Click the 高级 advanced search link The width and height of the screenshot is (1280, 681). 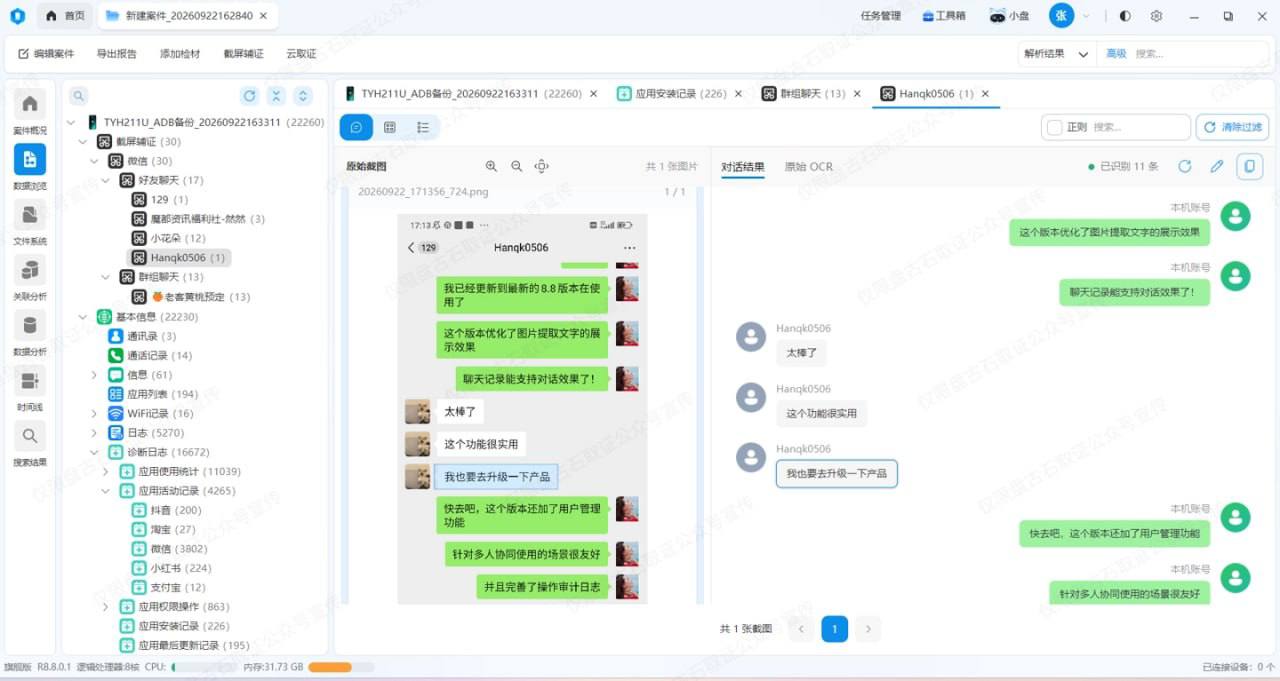(1116, 54)
